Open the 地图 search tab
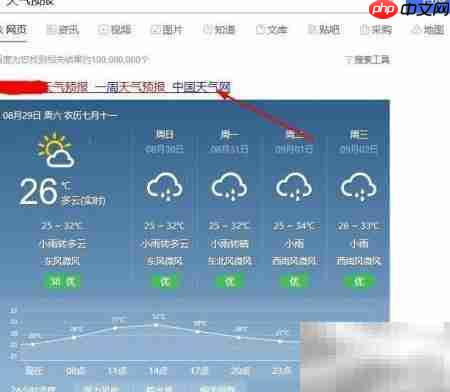The height and width of the screenshot is (392, 450). (428, 30)
